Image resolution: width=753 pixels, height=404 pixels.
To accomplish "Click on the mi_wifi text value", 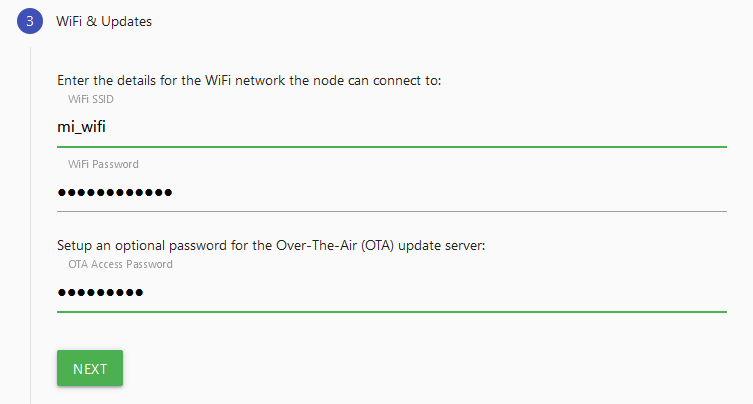I will [82, 127].
